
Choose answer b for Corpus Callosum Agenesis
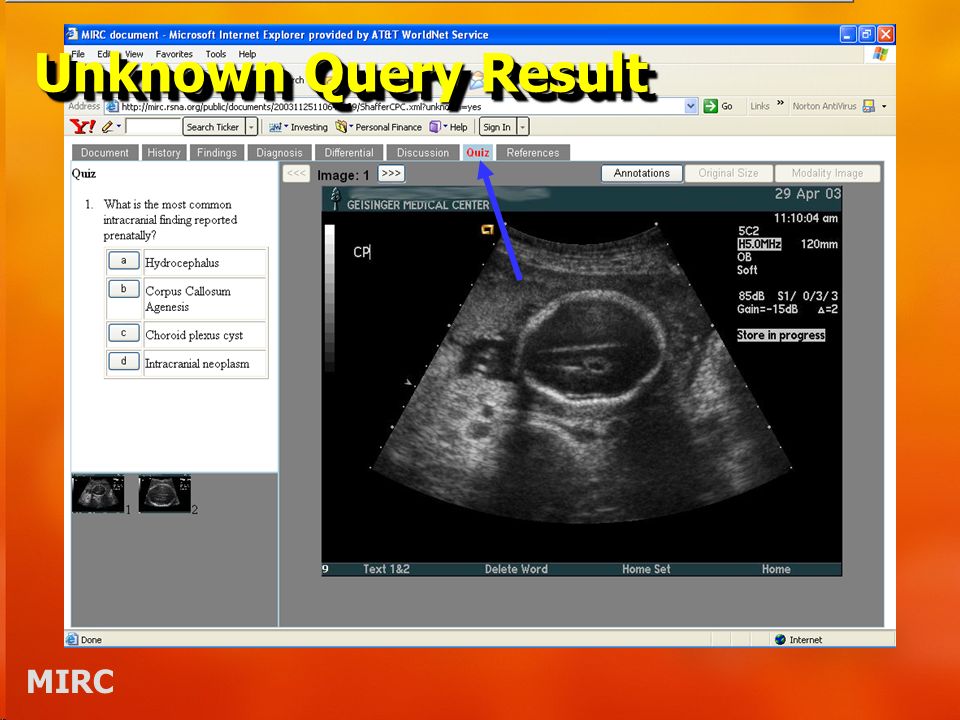124,288
